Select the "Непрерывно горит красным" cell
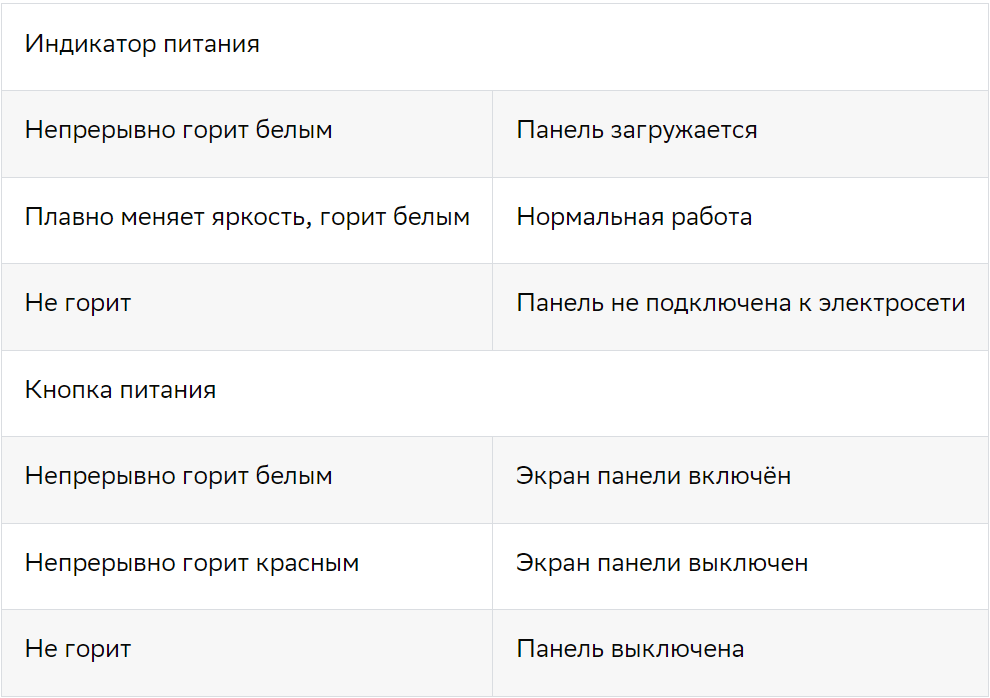Image resolution: width=990 pixels, height=698 pixels. point(191,564)
